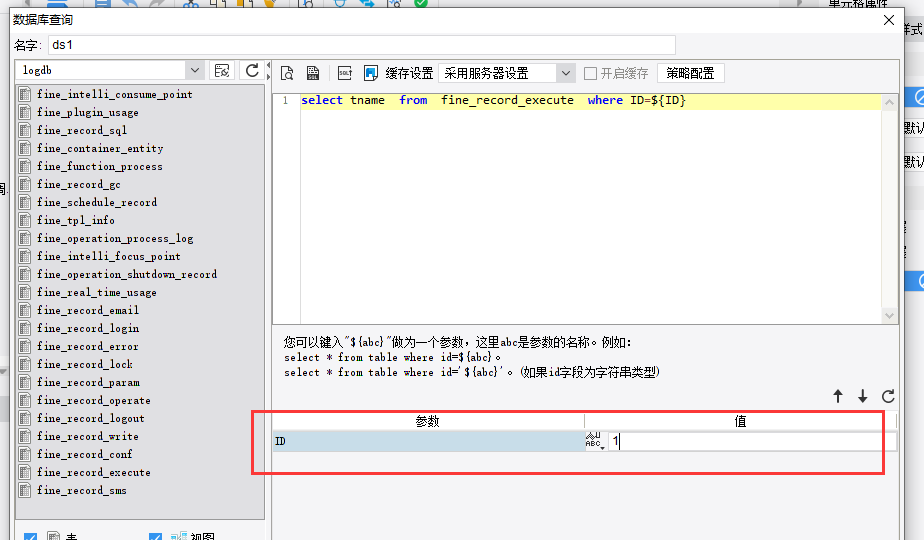The image size is (924, 540).
Task: Select fine_record_logout in table list
Action: 91,419
